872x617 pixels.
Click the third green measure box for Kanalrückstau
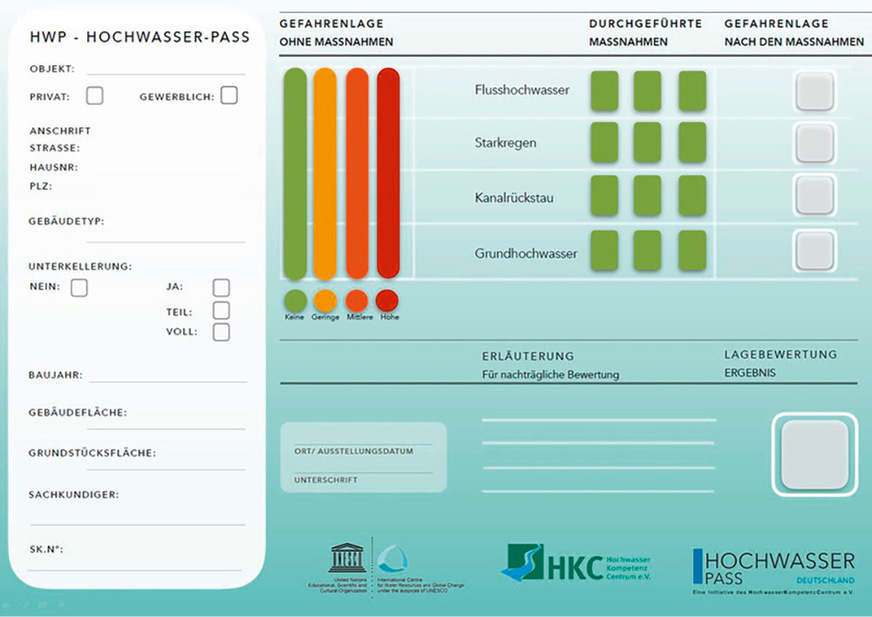coord(692,196)
